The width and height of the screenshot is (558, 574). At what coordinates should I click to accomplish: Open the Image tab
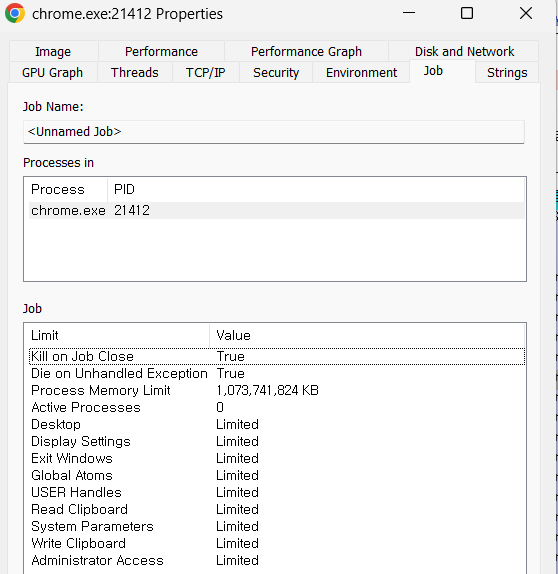coord(53,51)
